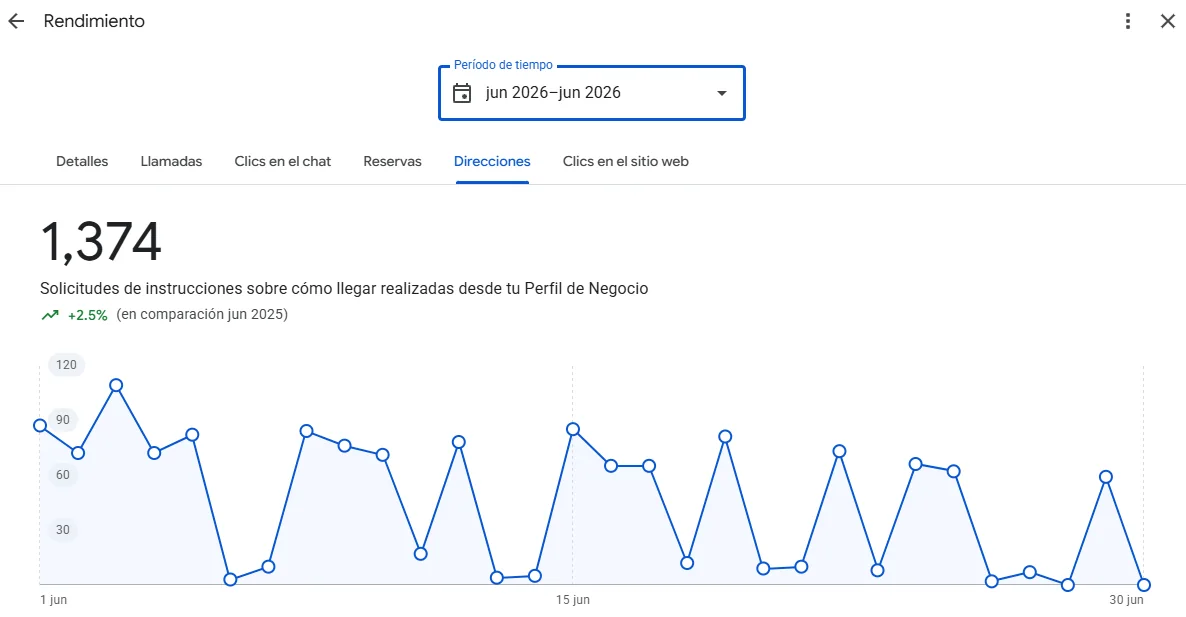Click the comparison text (en comparación jun 2025)
The image size is (1186, 617).
click(x=202, y=315)
